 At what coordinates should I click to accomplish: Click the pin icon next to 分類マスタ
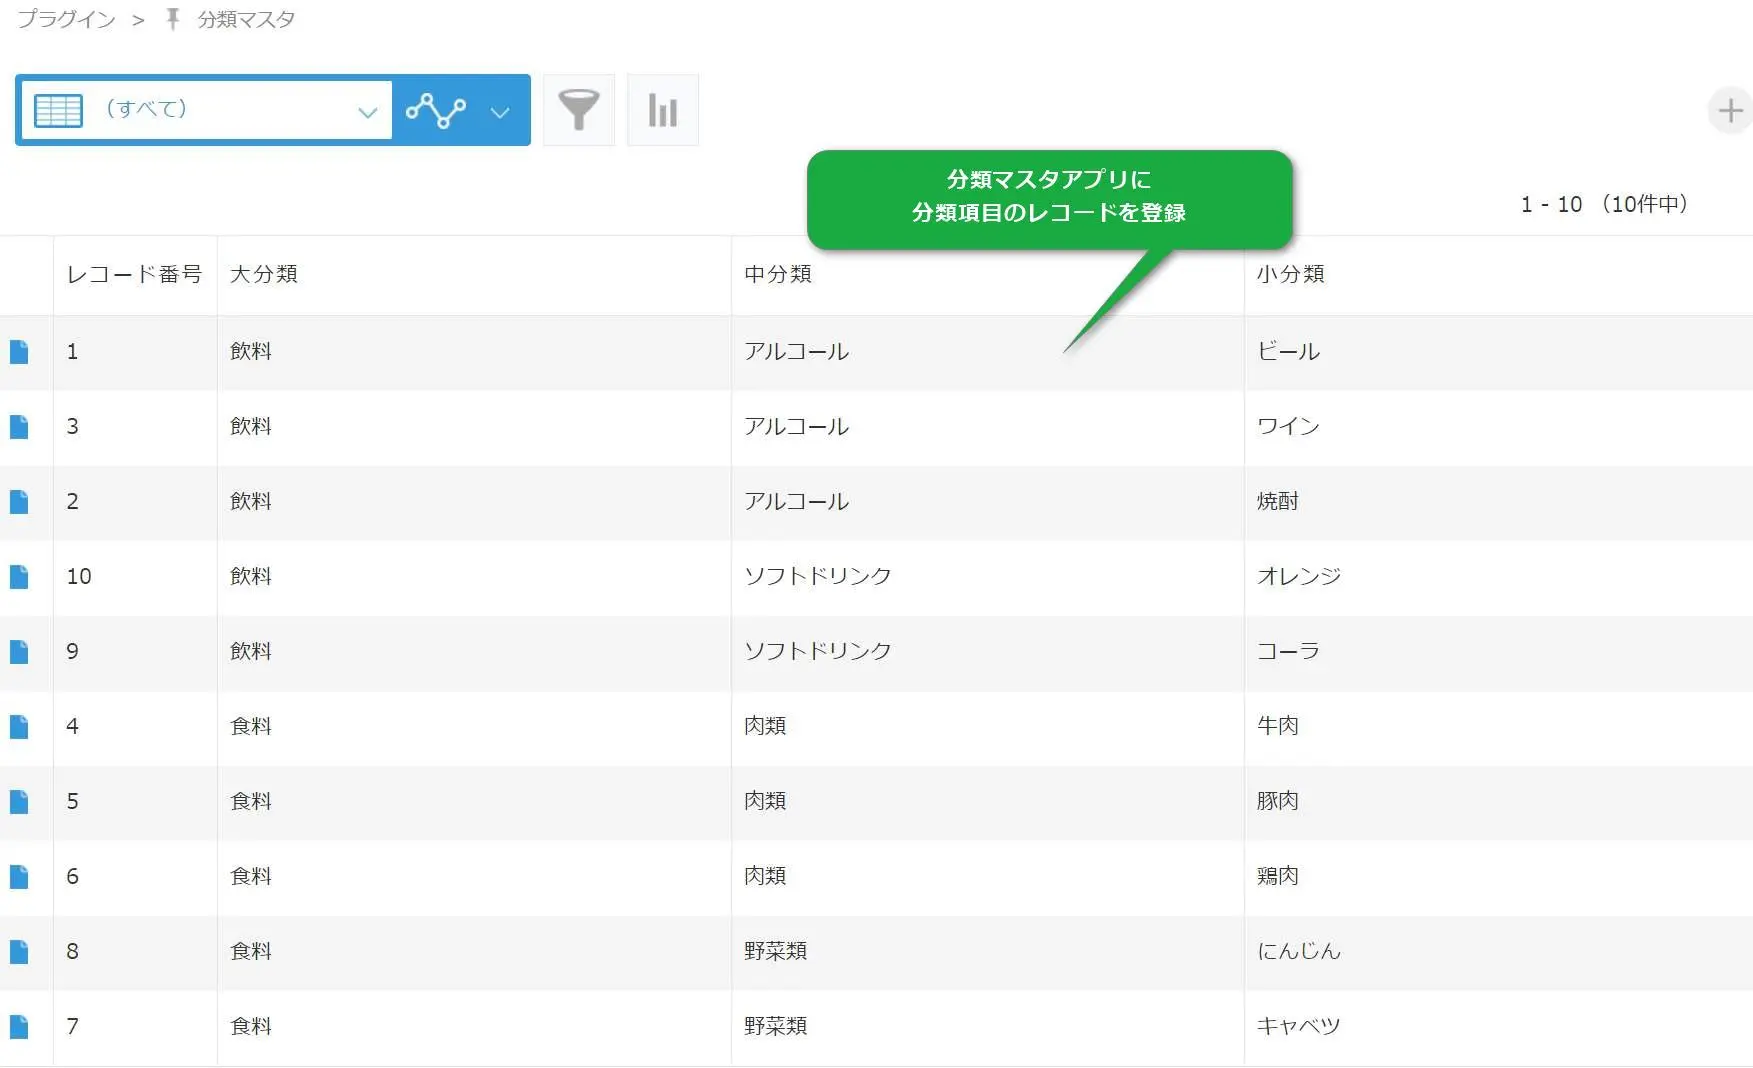[170, 18]
